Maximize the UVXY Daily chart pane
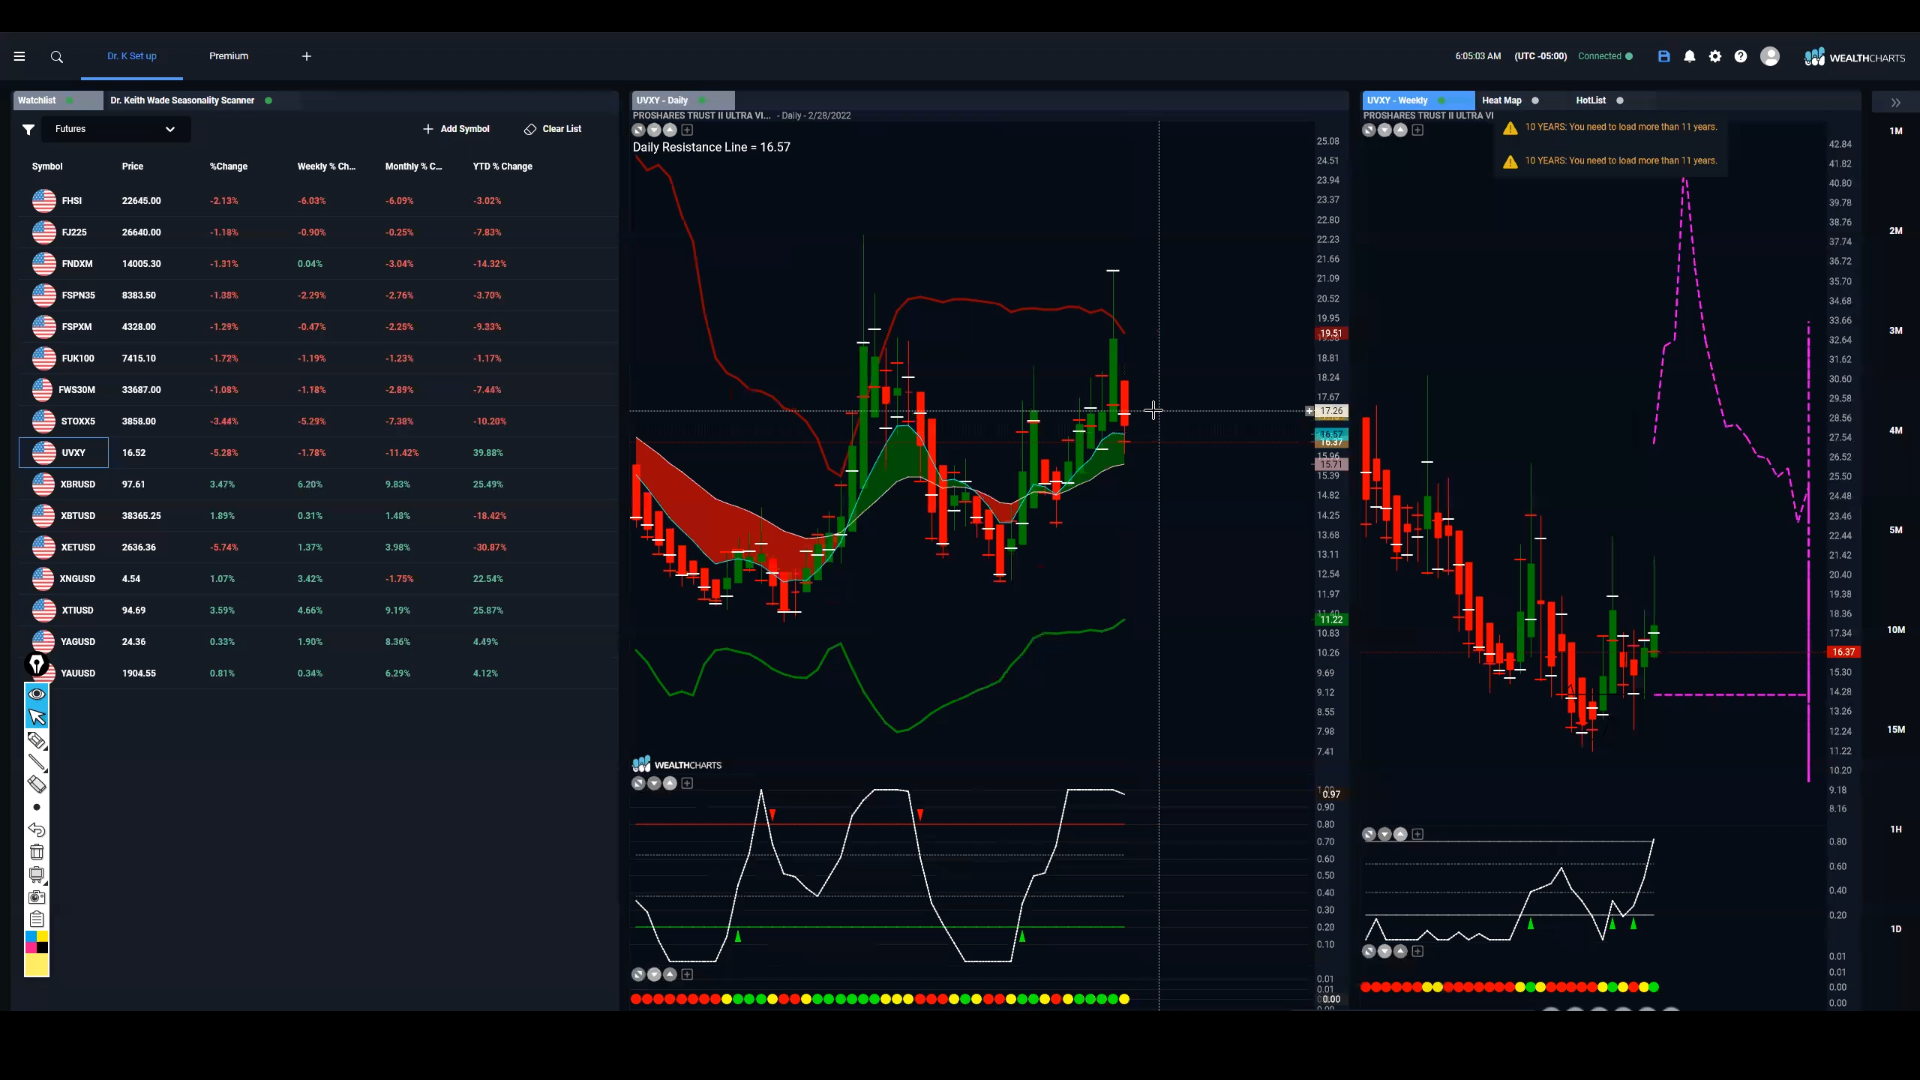The image size is (1920, 1080). point(639,130)
